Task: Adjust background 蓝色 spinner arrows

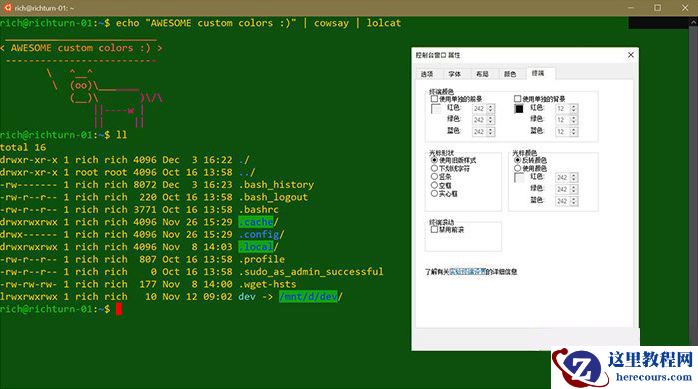Action: [x=574, y=132]
